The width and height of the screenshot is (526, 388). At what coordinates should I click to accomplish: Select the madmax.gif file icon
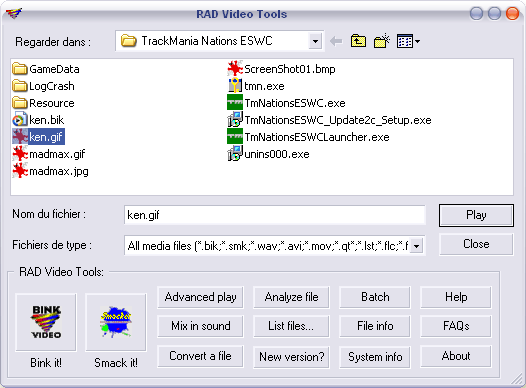19,154
